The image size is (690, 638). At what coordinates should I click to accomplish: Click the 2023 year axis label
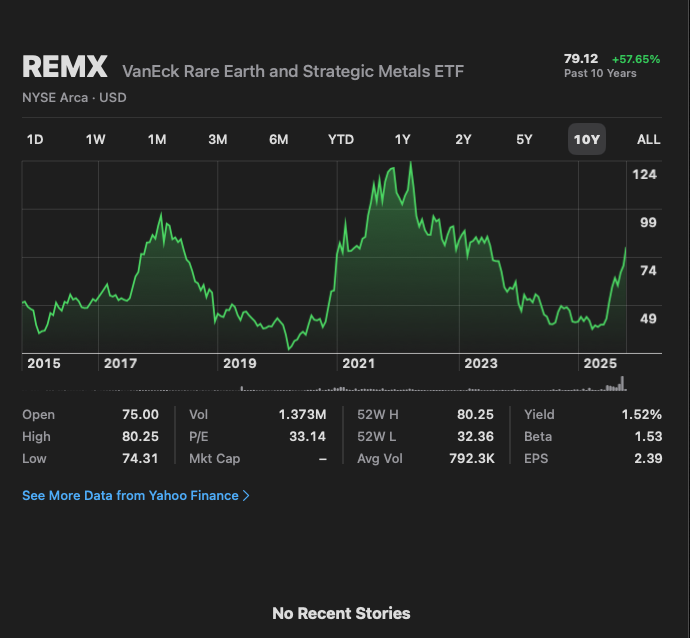481,363
